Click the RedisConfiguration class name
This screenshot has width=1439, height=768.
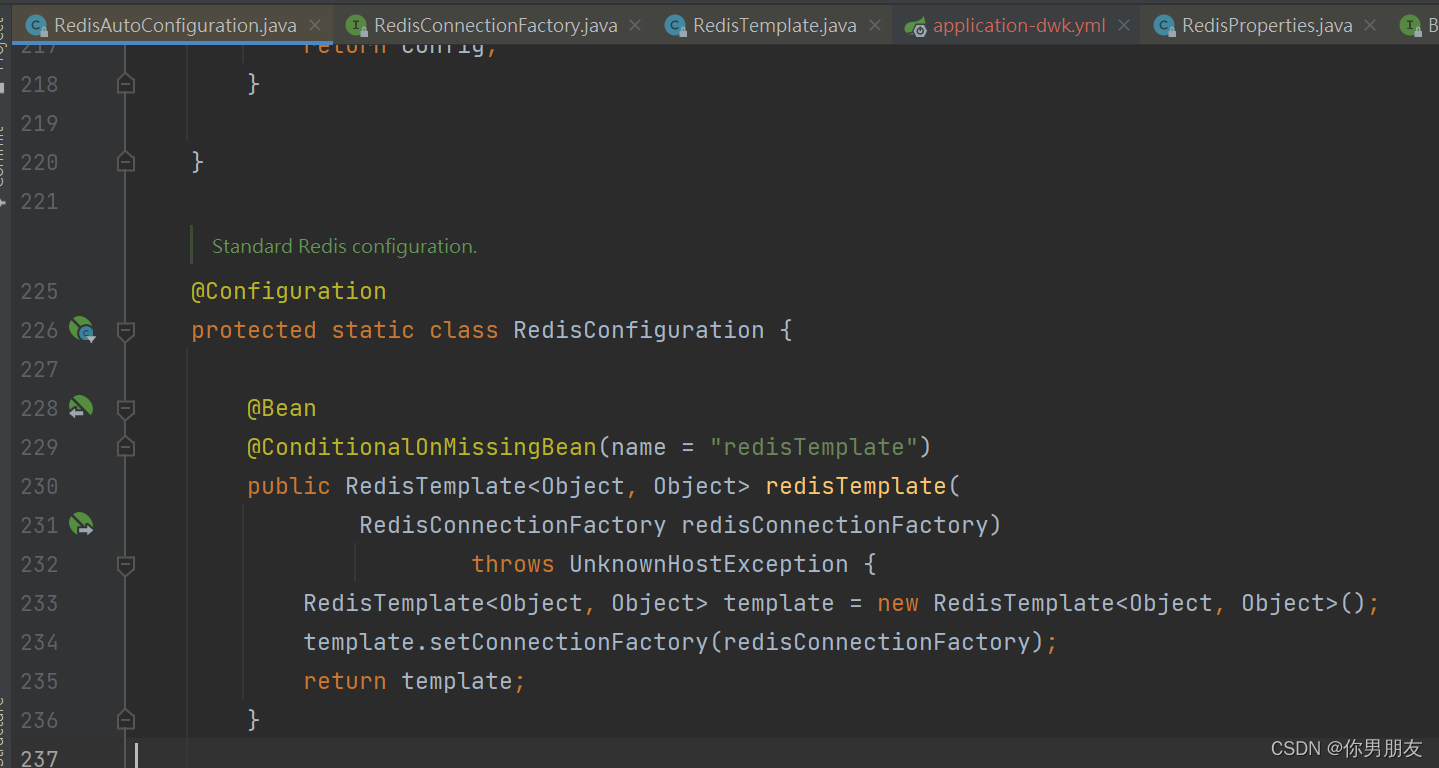pos(639,330)
